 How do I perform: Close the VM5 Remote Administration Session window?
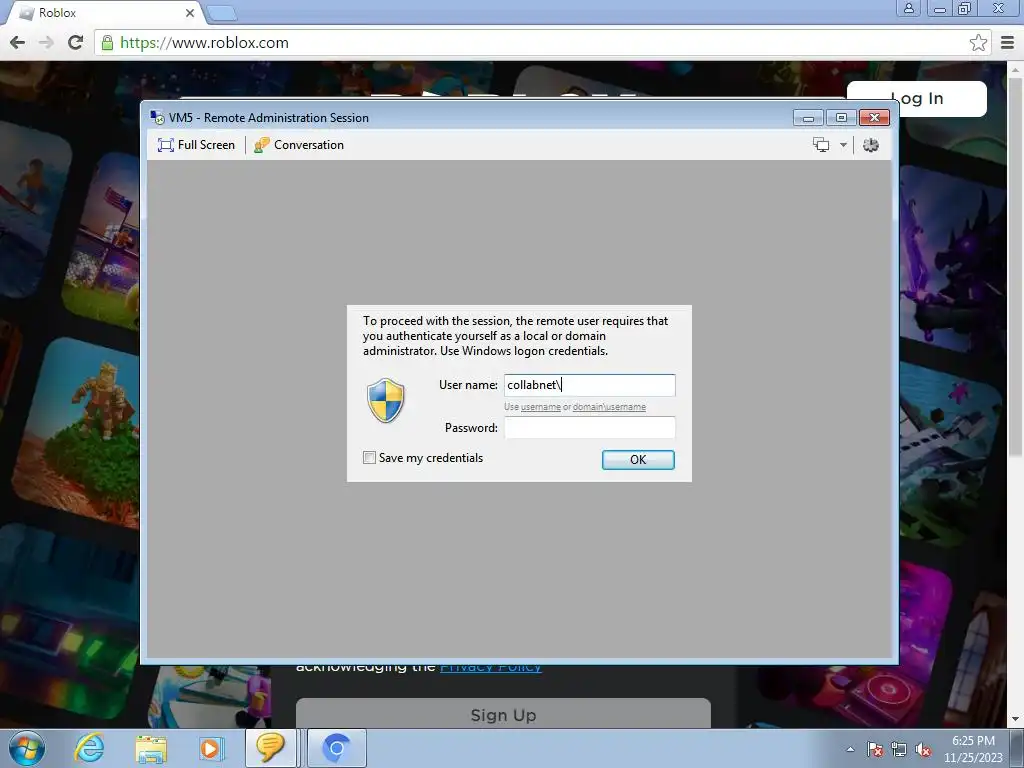[x=874, y=118]
